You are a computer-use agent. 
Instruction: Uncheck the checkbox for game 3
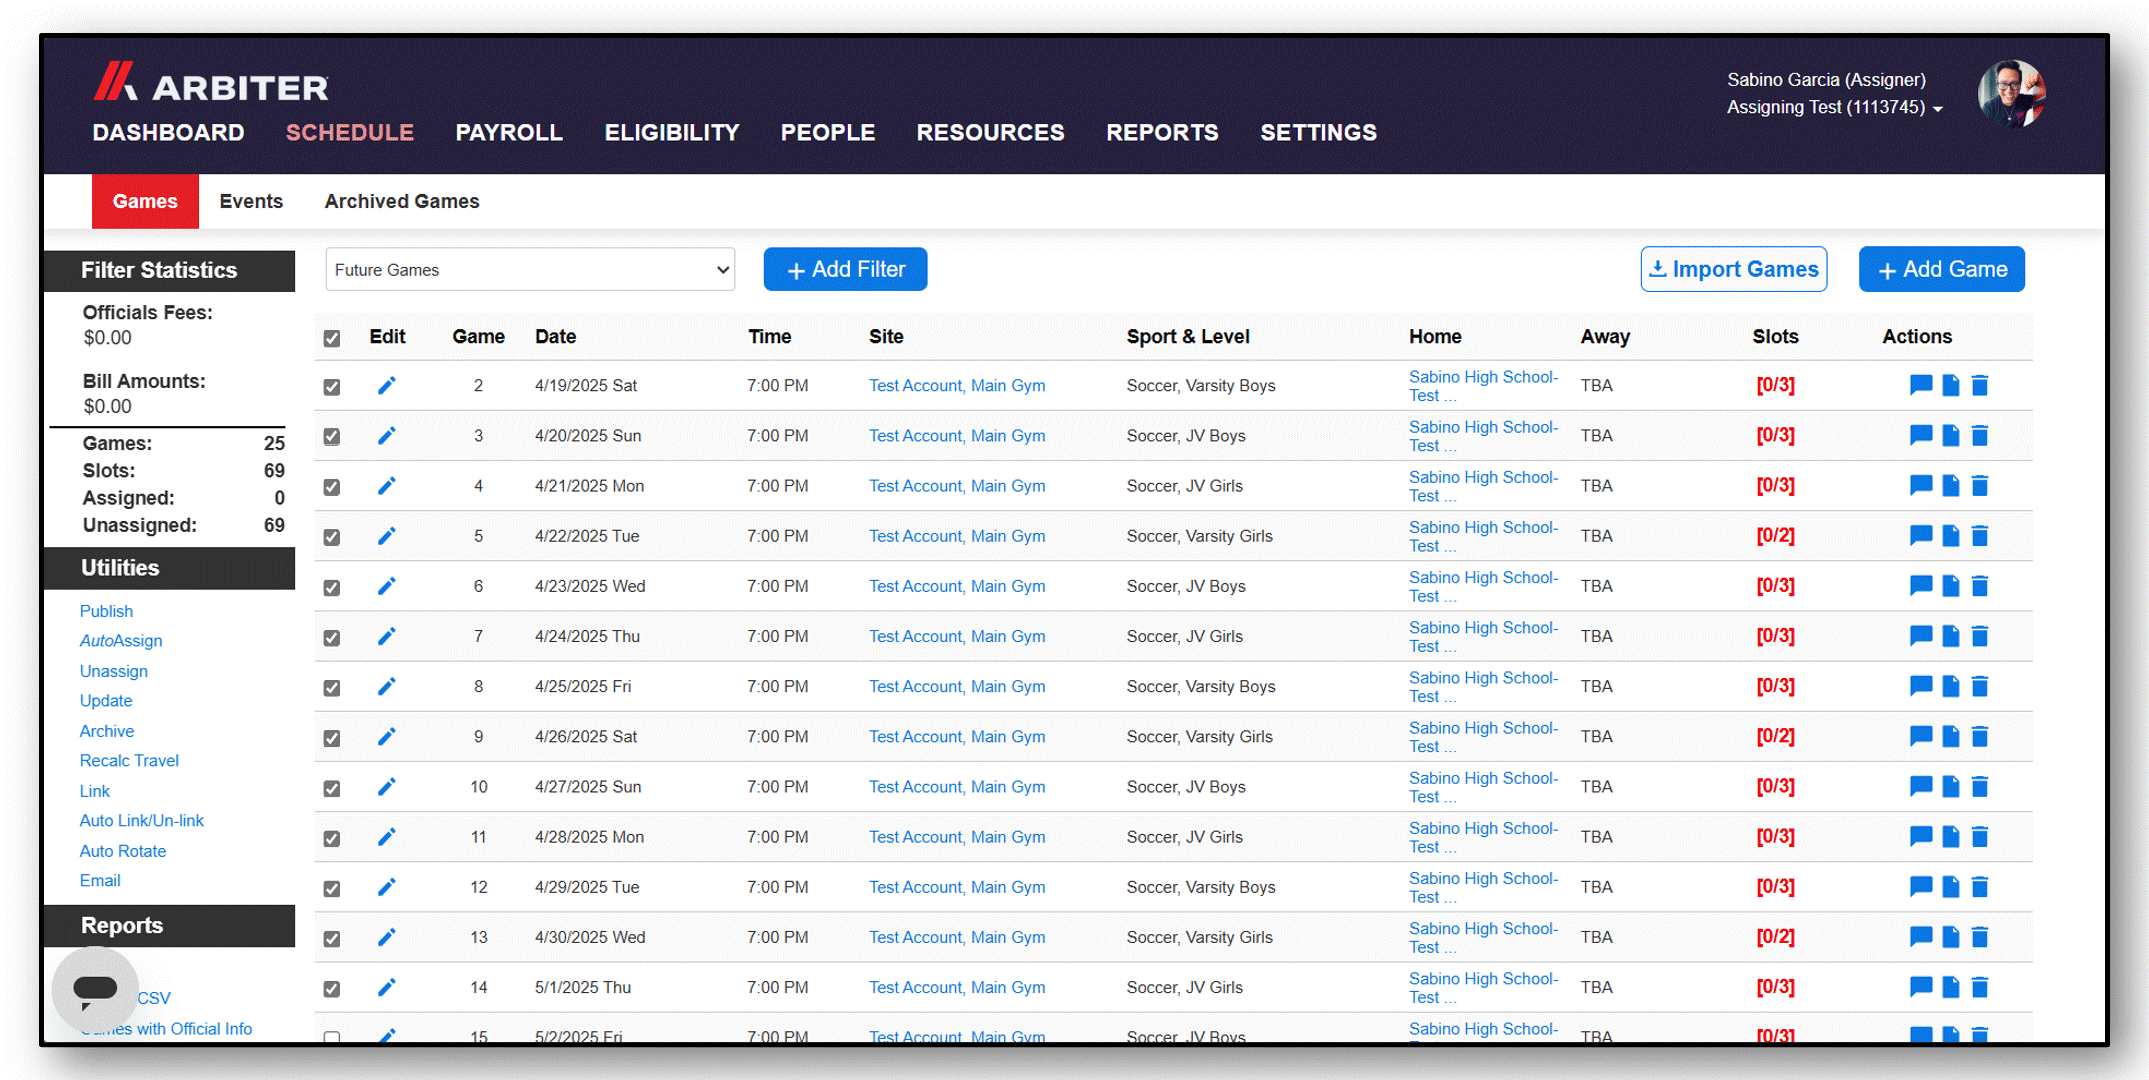coord(332,437)
